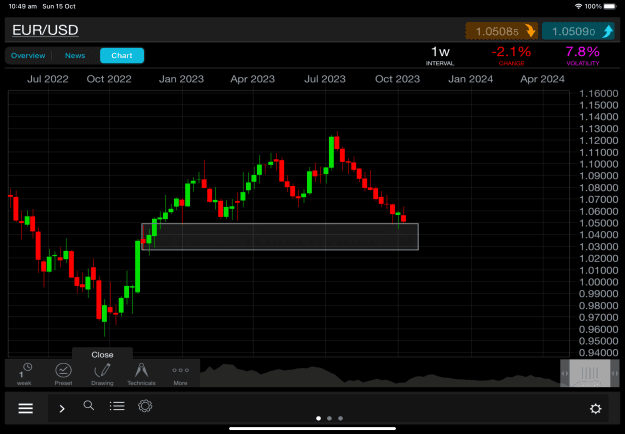Tap the battery 100% indicator
Screen dimensions: 625x434
pos(601,6)
